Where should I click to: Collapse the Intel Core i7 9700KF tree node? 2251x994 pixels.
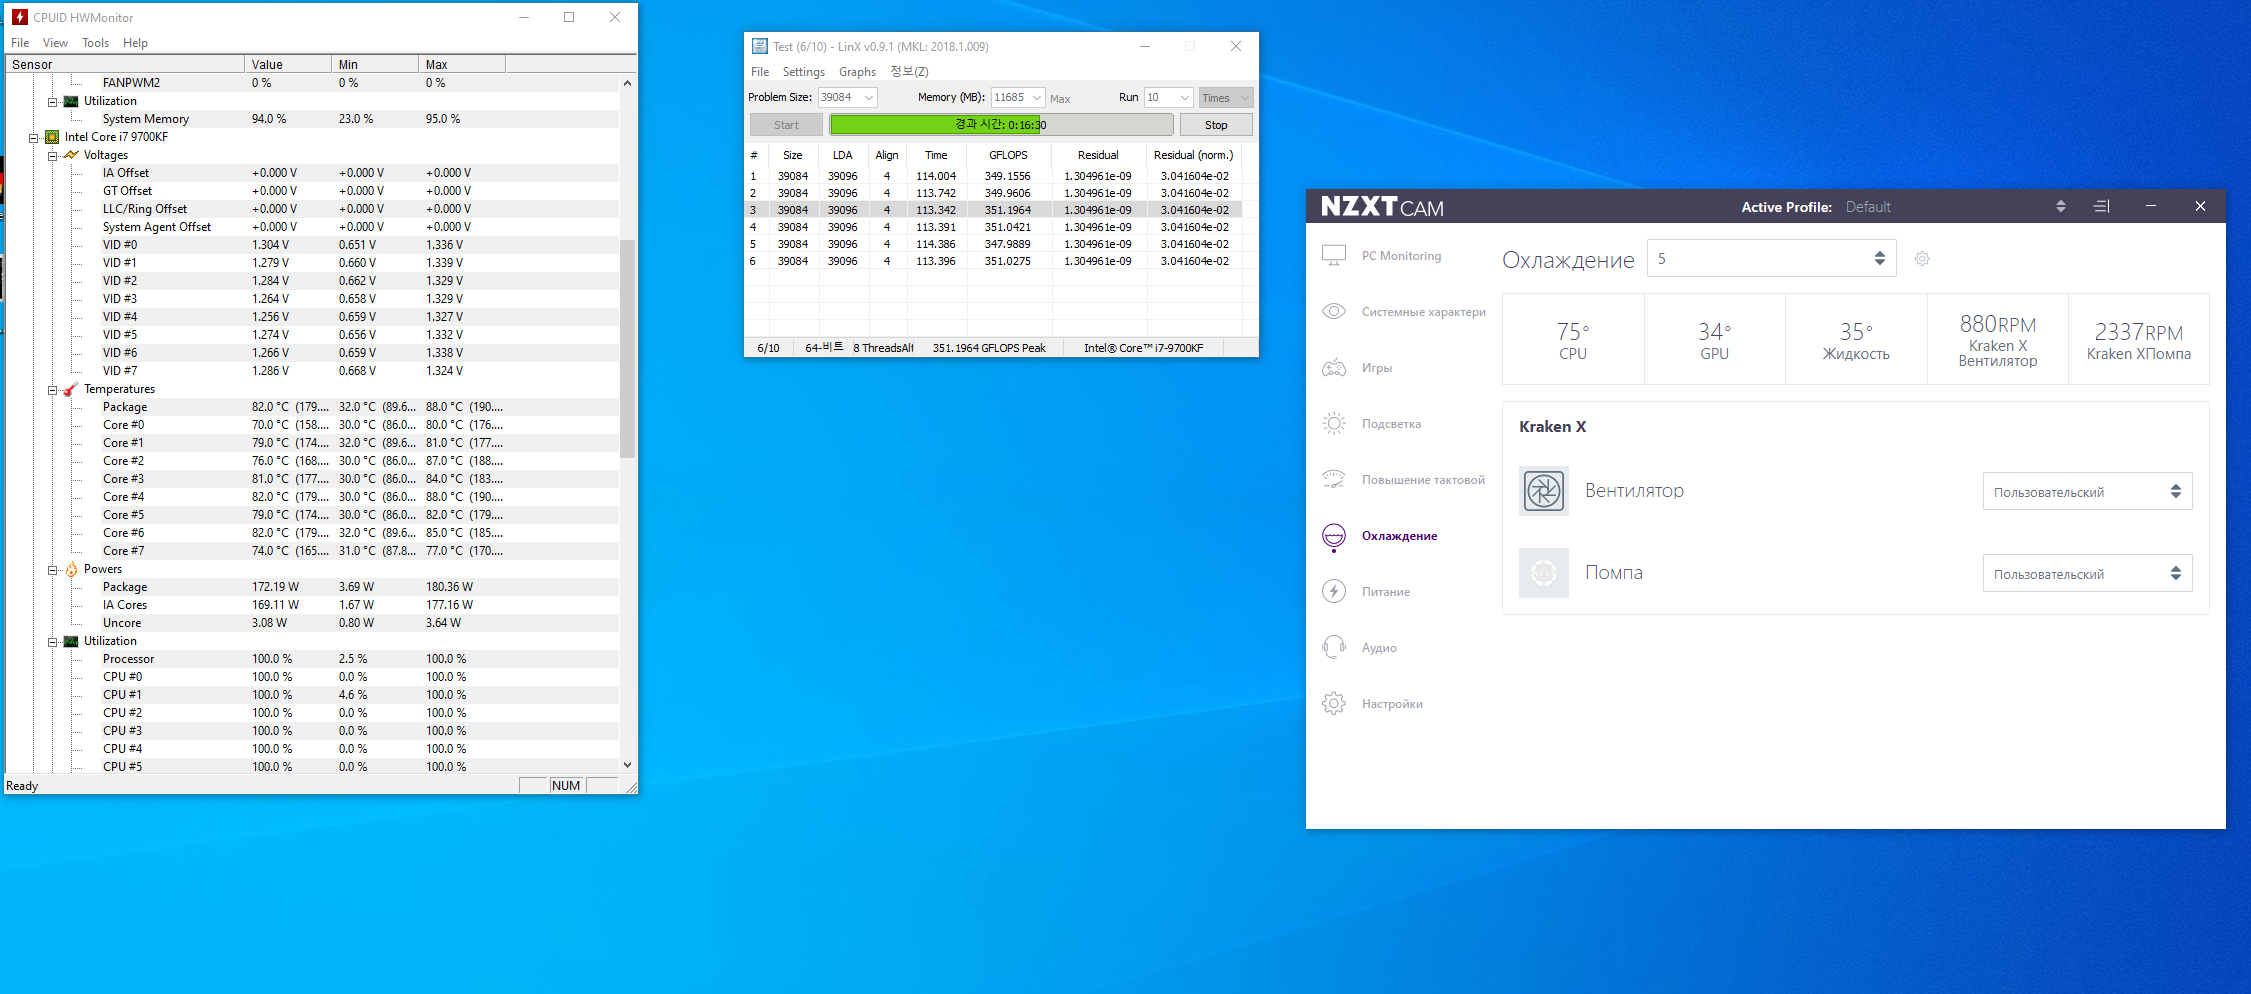(x=34, y=137)
